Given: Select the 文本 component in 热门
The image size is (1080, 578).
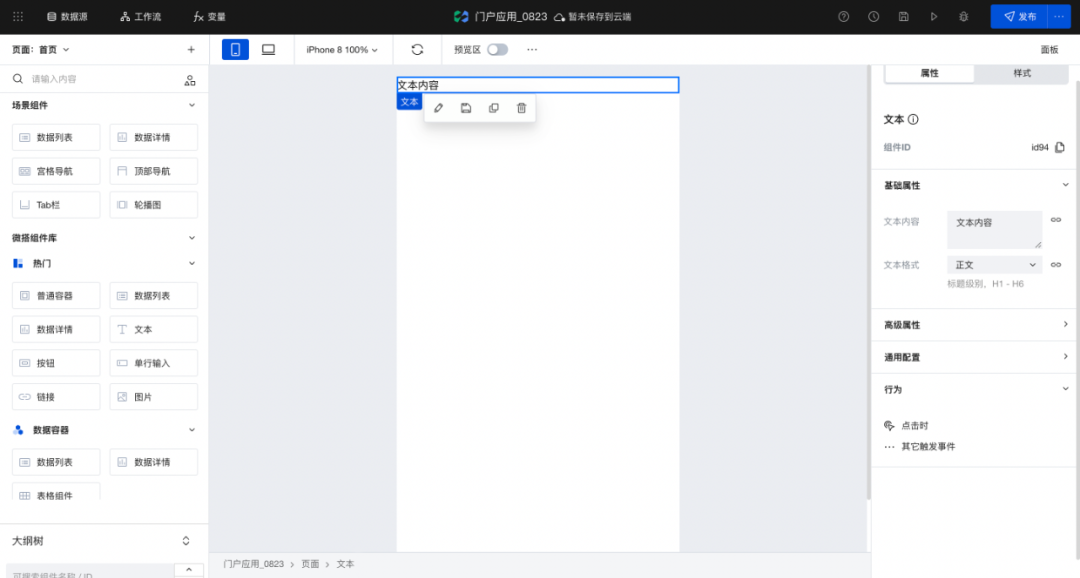Looking at the screenshot, I should tap(154, 329).
